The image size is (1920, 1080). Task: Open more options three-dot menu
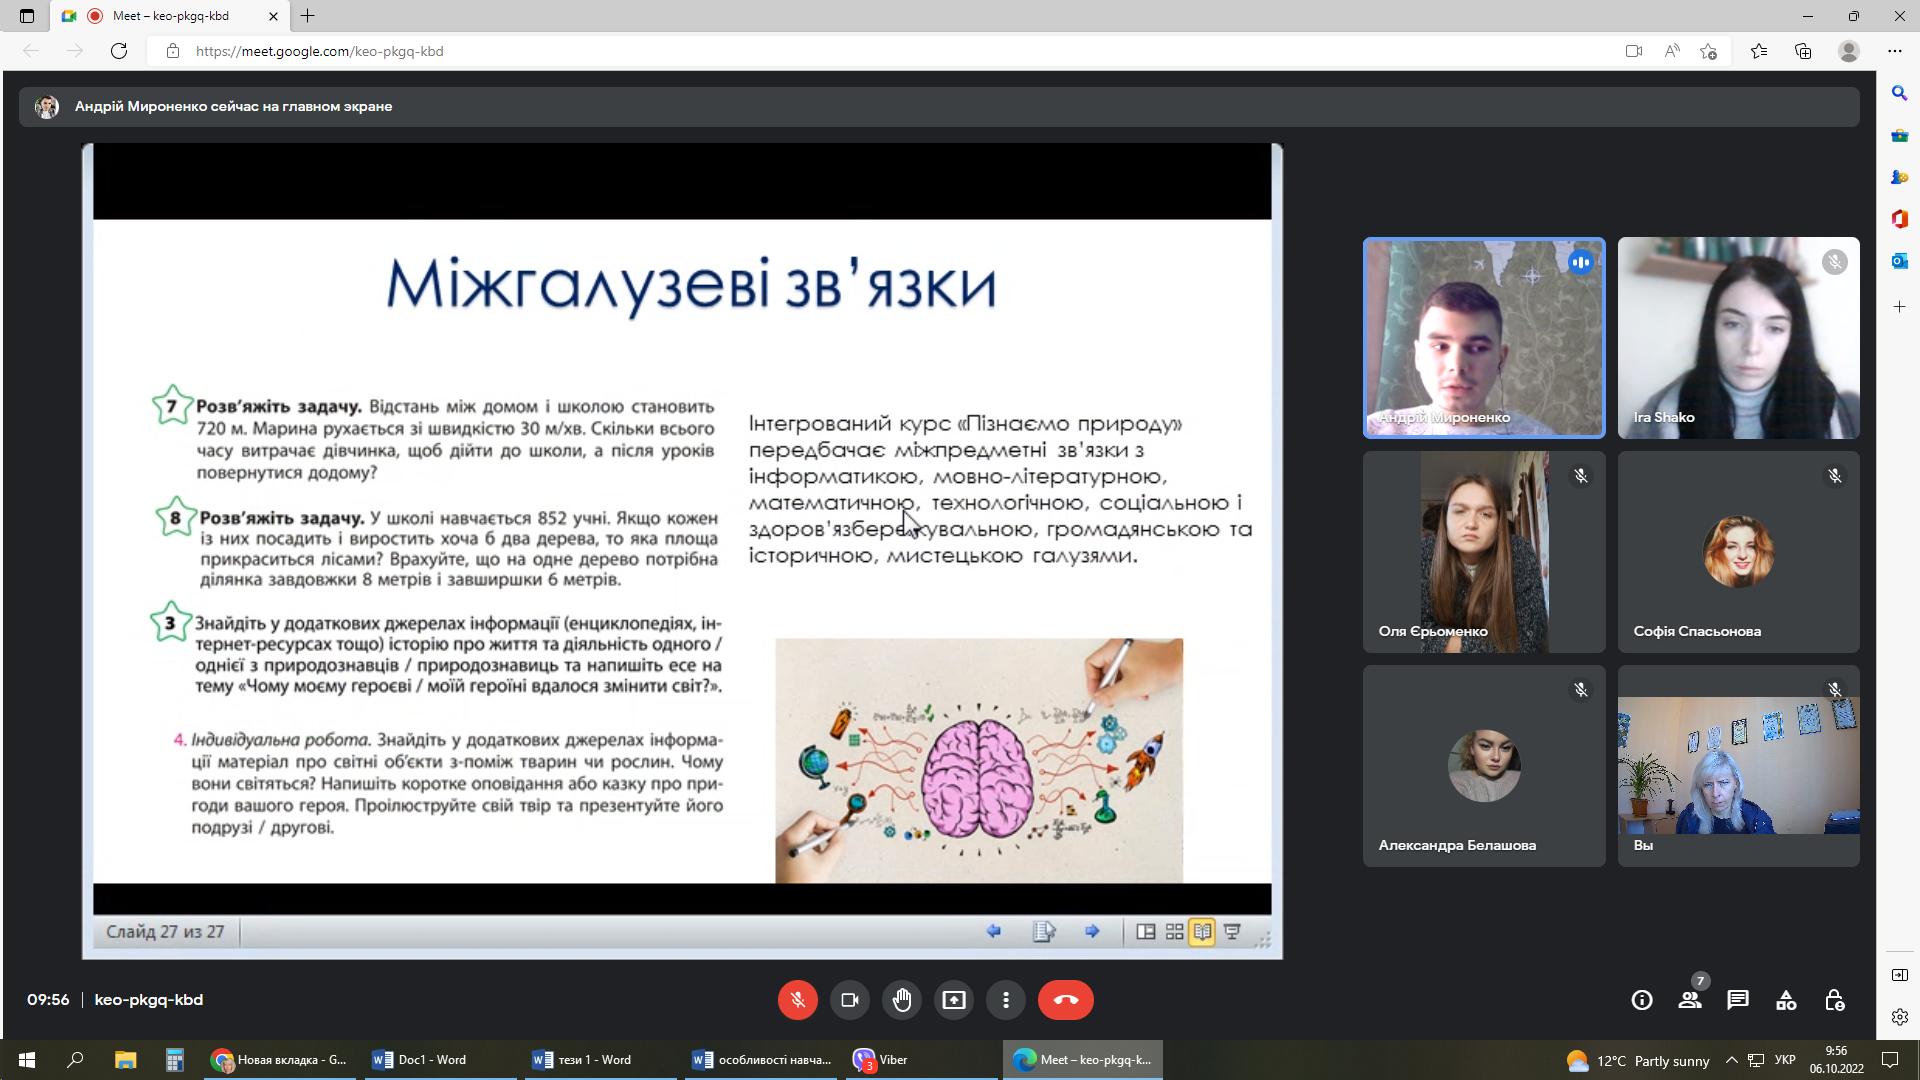[1006, 1000]
